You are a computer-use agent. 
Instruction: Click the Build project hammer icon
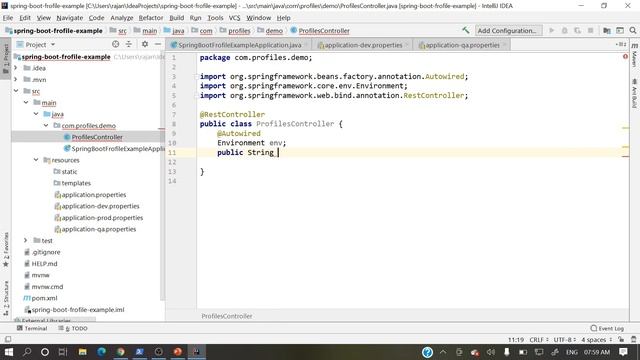pyautogui.click(x=465, y=30)
